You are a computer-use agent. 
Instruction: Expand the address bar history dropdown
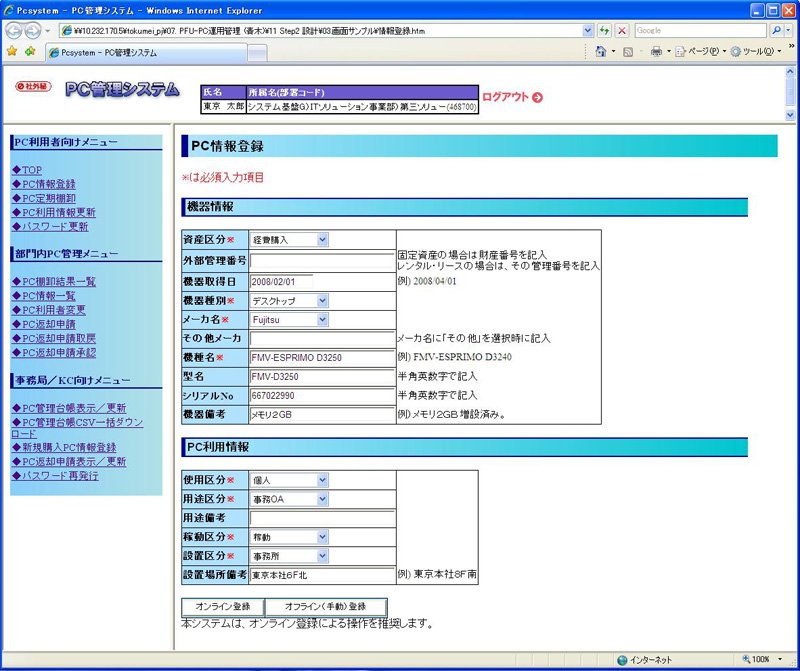(588, 31)
